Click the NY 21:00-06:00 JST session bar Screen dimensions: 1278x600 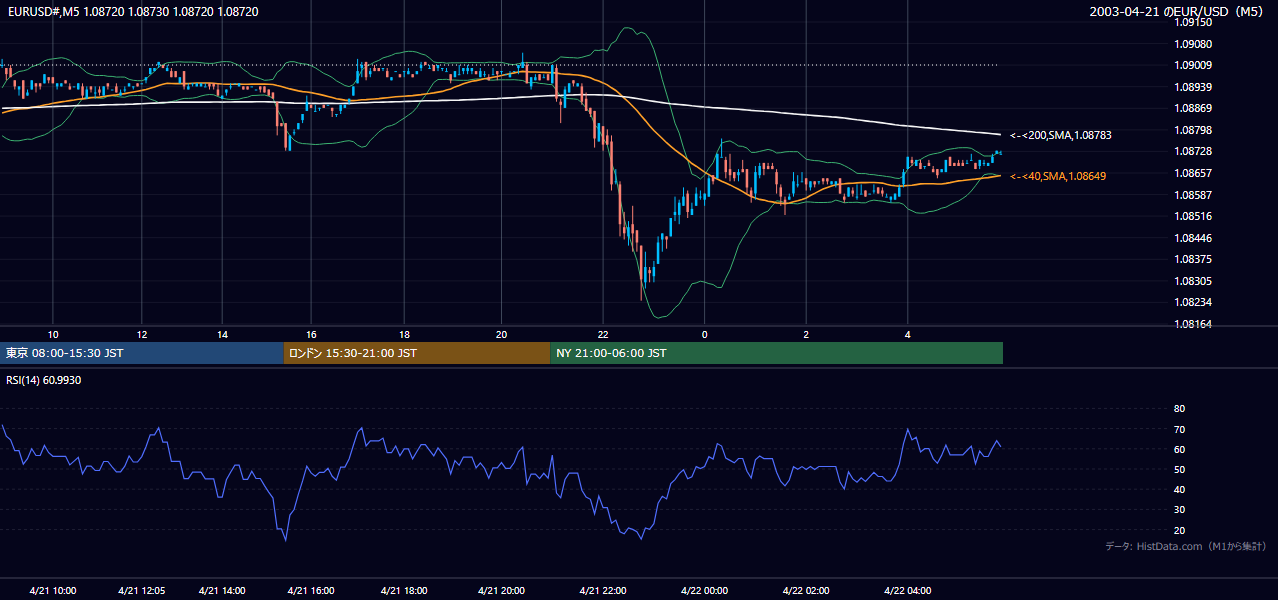pos(776,353)
